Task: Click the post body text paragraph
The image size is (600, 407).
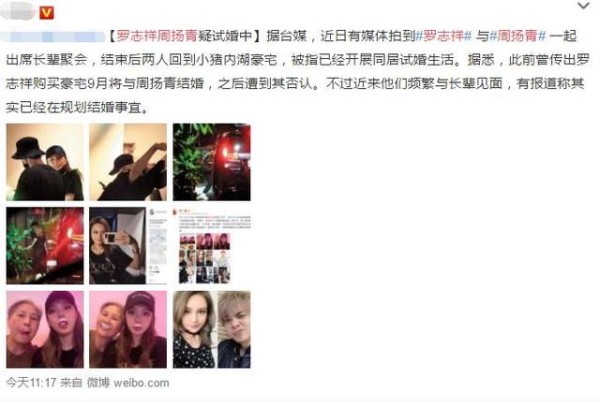Action: pos(298,72)
